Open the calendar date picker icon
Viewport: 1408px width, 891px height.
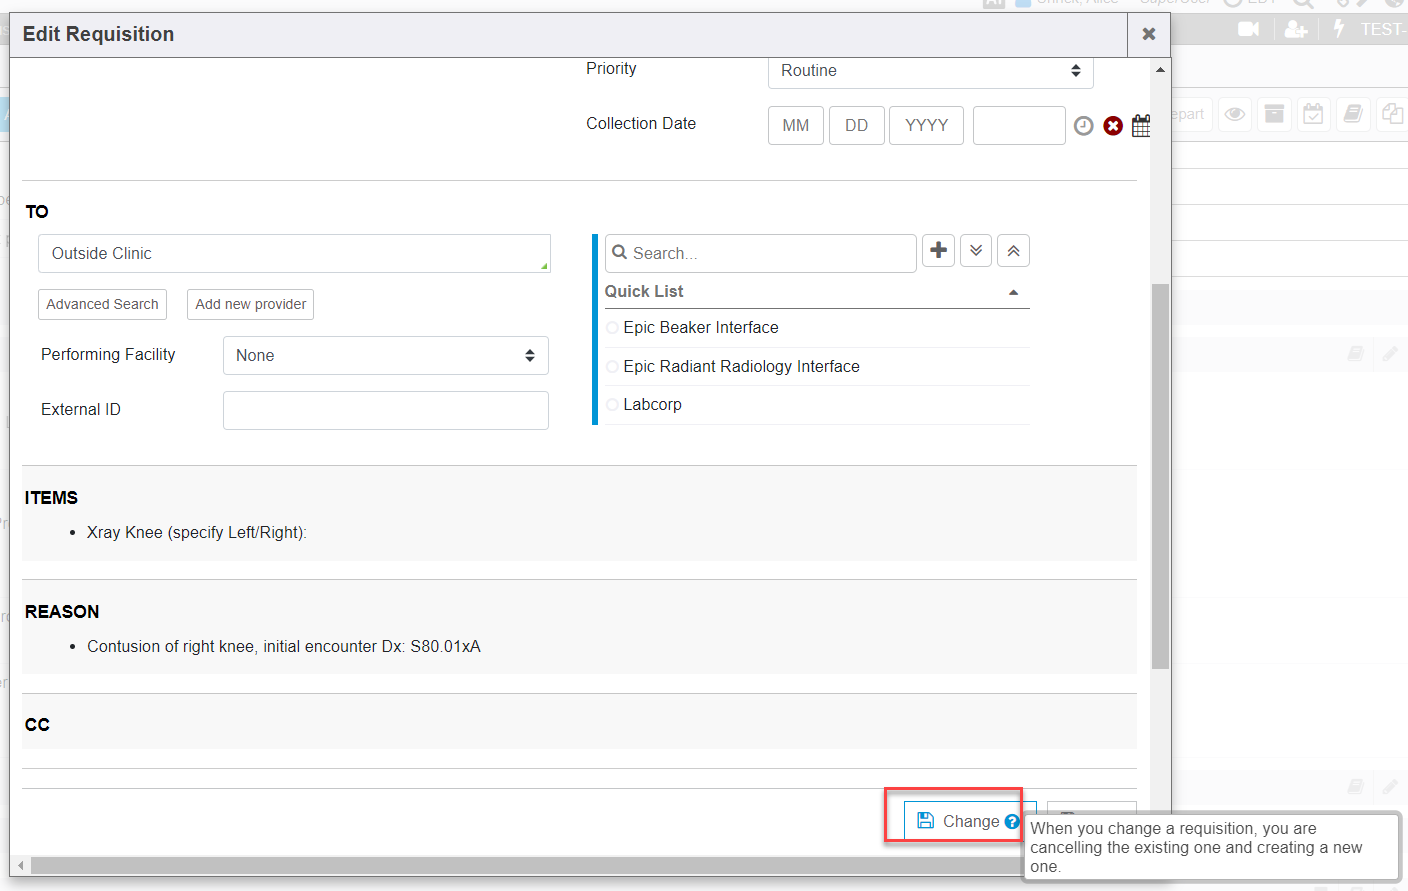(x=1141, y=126)
